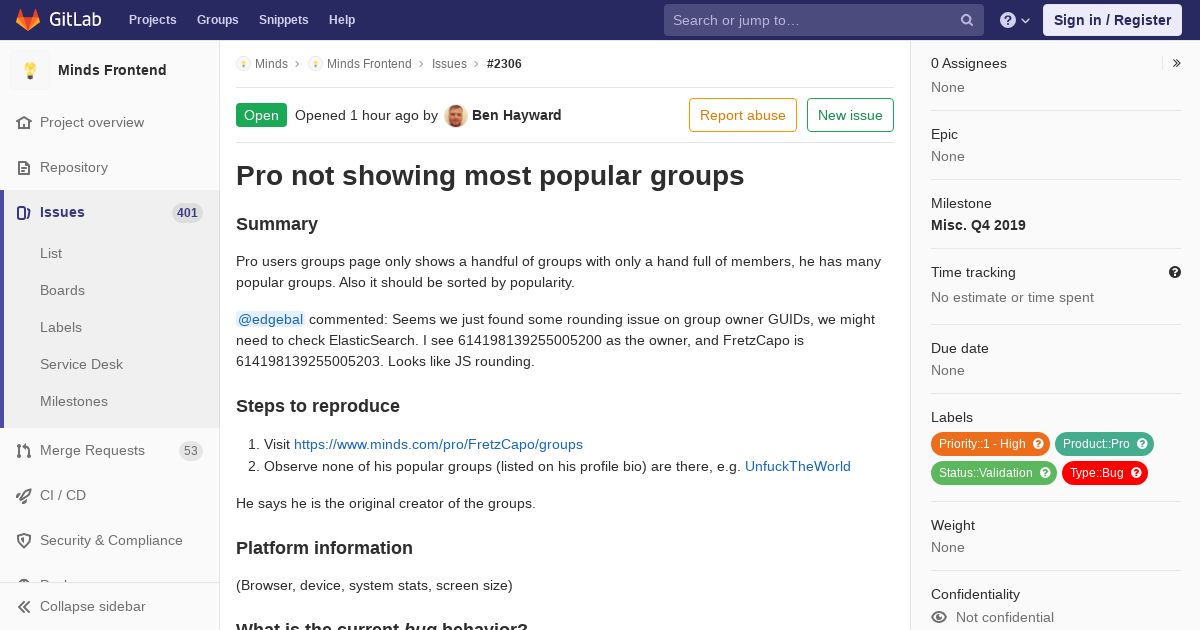Open the Projects menu
1200x630 pixels.
(x=152, y=20)
